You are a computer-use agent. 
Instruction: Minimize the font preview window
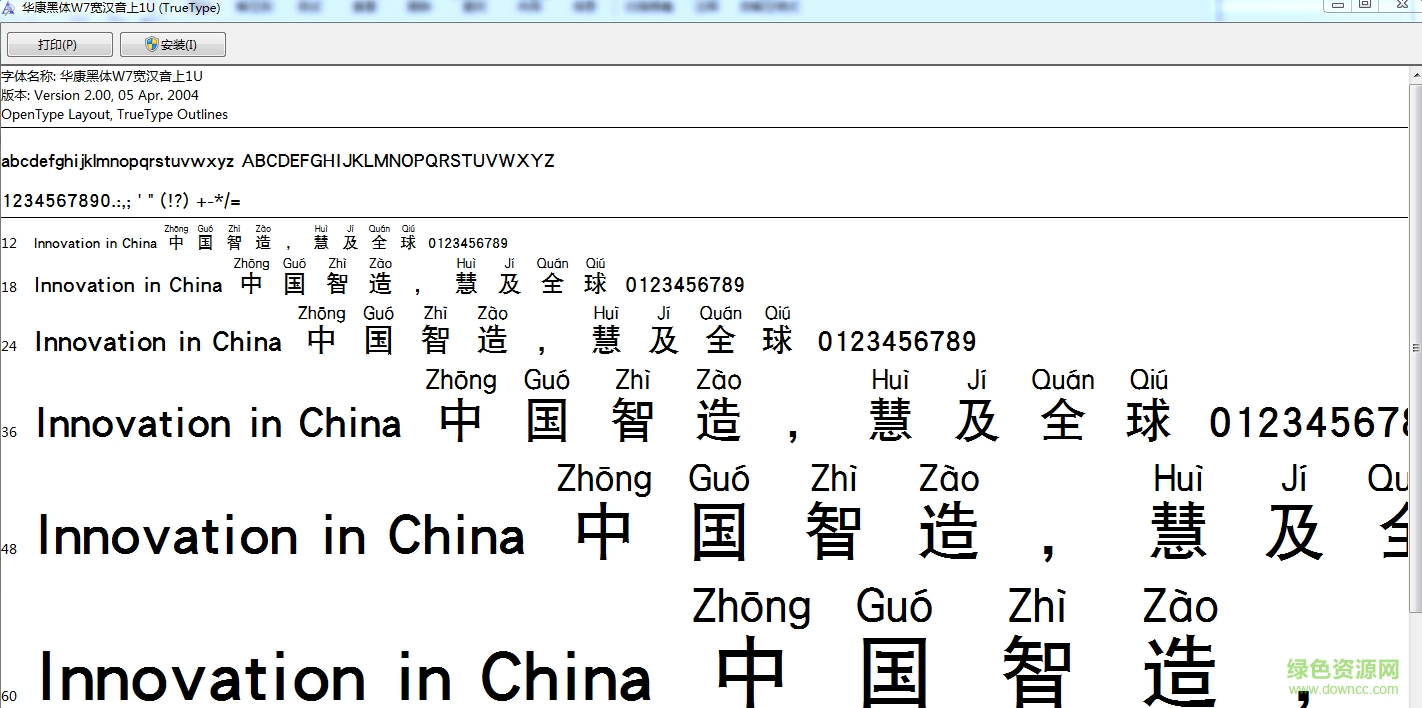click(1337, 5)
